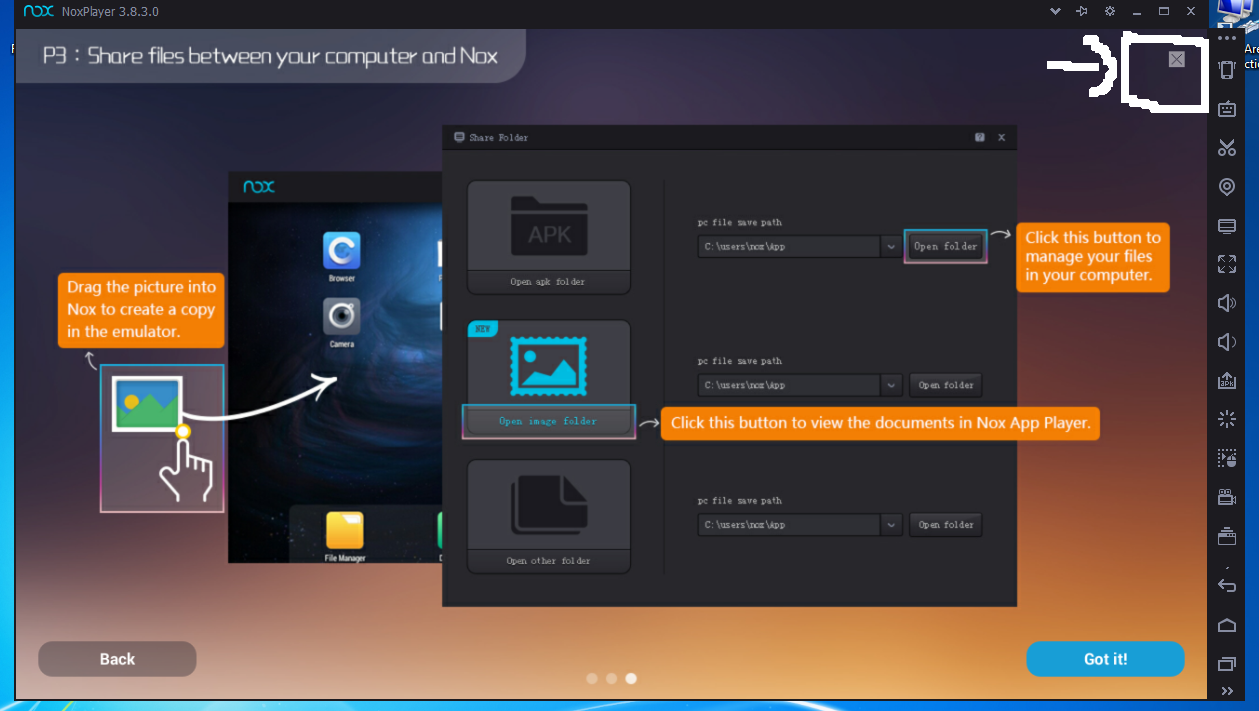Click the apk save path field
This screenshot has width=1259, height=711.
(789, 246)
